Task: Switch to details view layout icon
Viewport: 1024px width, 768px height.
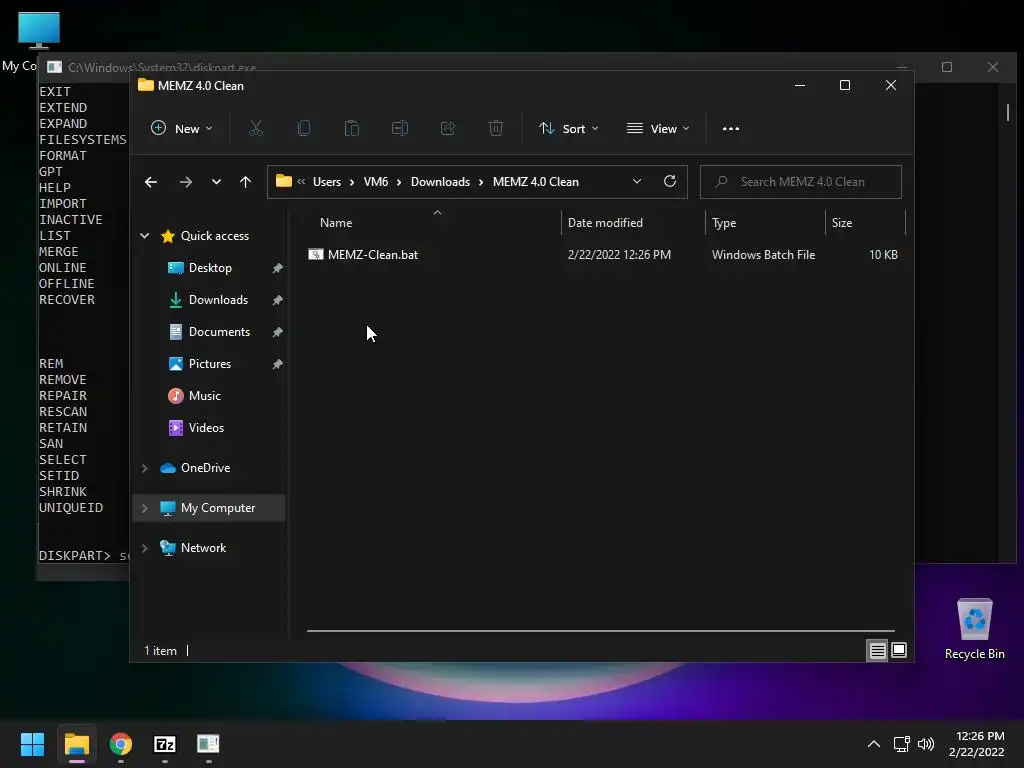Action: [x=877, y=650]
